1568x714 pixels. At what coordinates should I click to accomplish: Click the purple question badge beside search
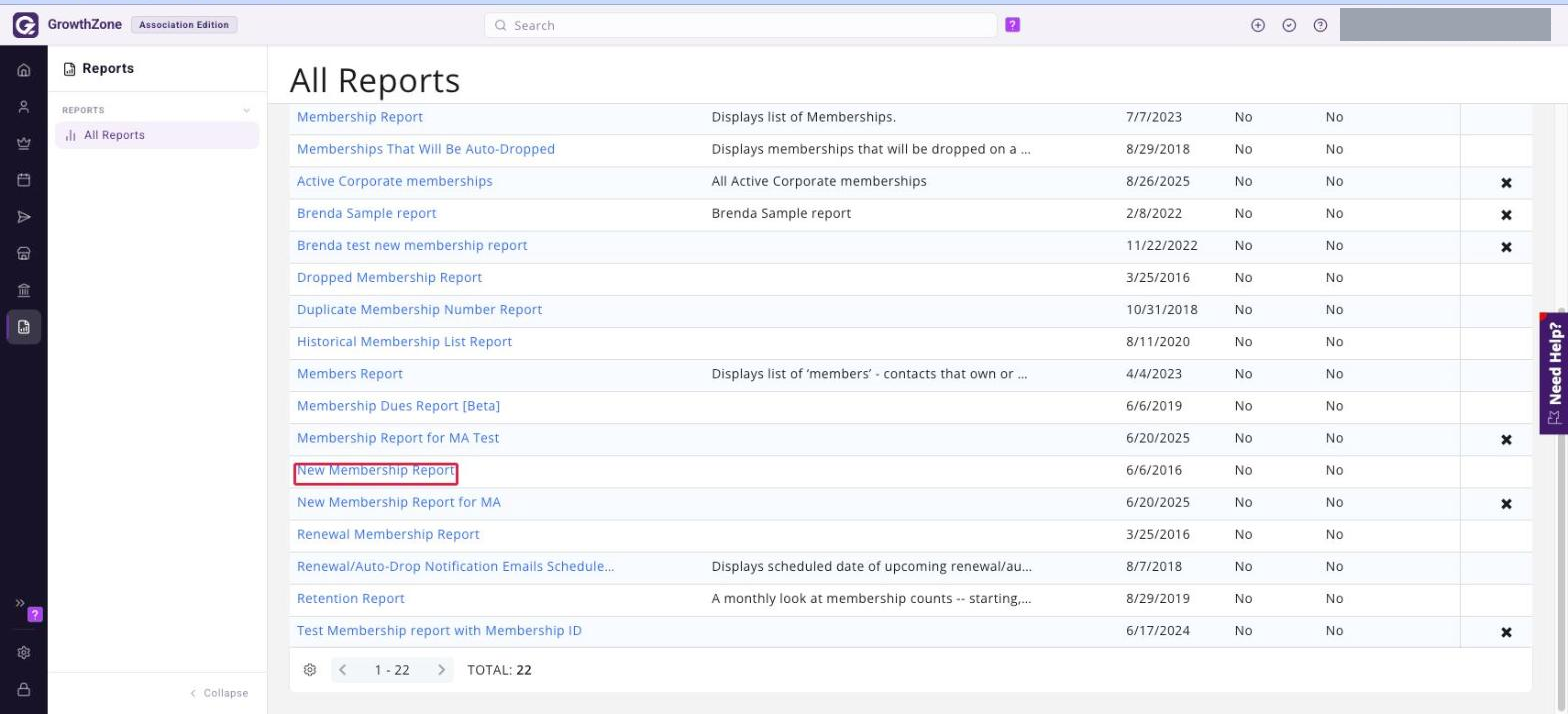point(1012,25)
